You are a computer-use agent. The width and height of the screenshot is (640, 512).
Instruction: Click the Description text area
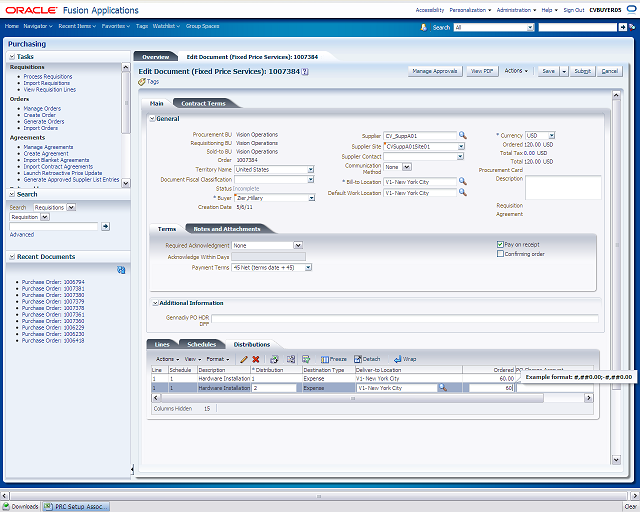563,188
